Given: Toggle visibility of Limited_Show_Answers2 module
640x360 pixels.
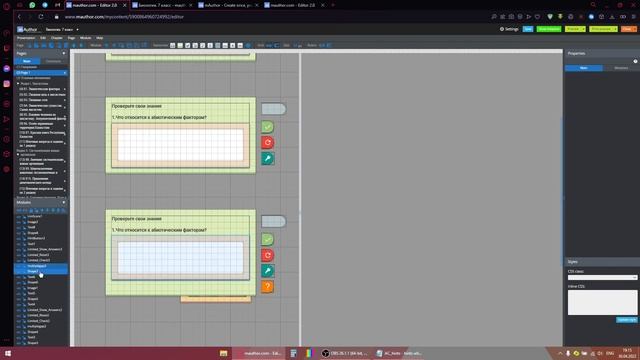Looking at the screenshot, I should pyautogui.click(x=19, y=310).
